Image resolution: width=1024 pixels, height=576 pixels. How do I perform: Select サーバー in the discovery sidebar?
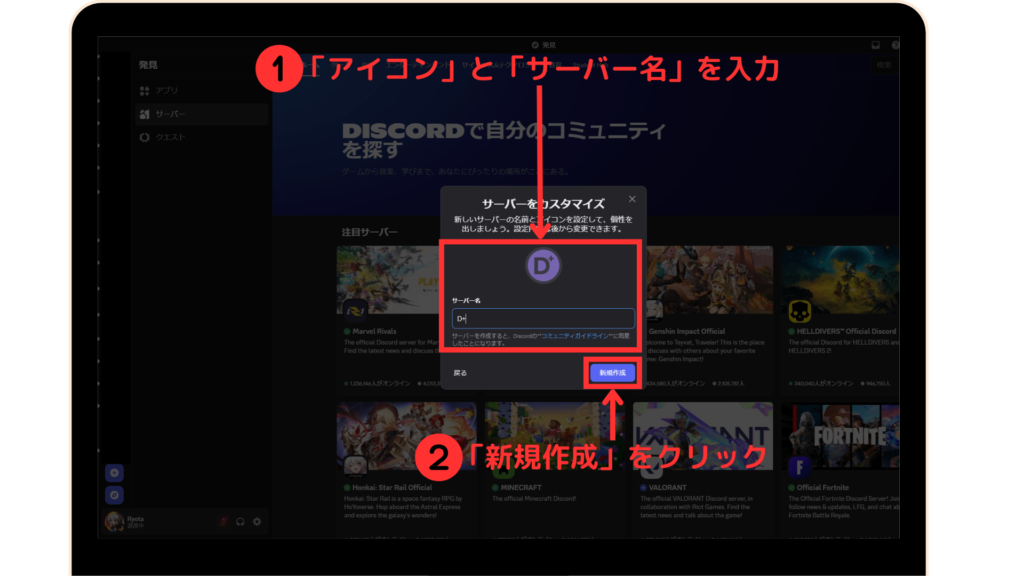click(x=201, y=114)
